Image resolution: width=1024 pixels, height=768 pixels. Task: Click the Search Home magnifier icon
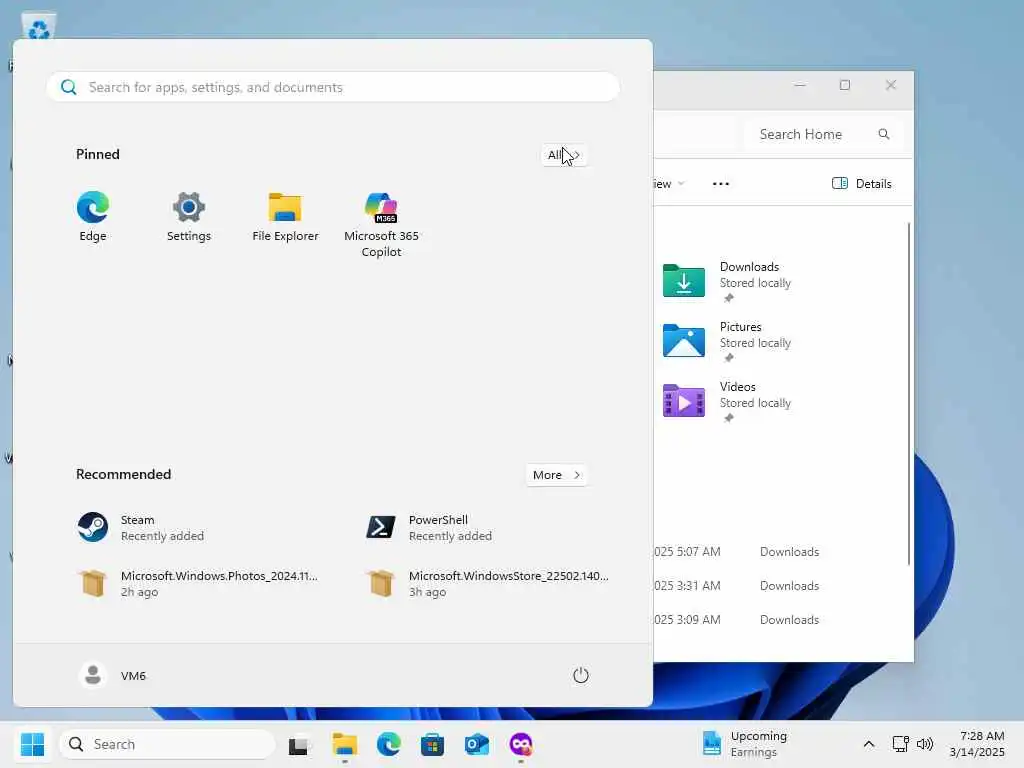[884, 134]
